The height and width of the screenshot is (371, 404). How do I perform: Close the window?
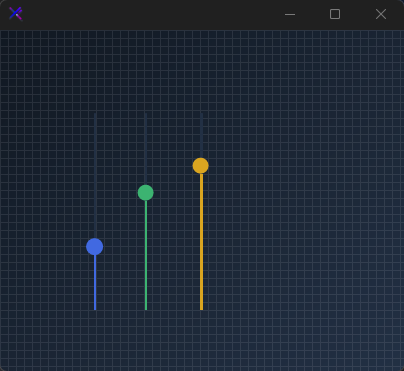point(381,14)
